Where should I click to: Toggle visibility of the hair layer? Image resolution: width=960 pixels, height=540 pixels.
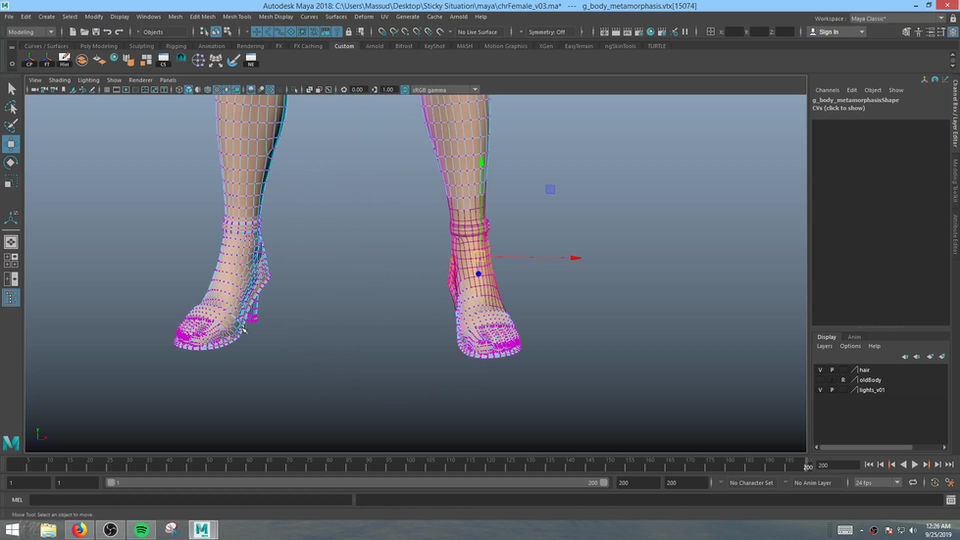(x=820, y=370)
